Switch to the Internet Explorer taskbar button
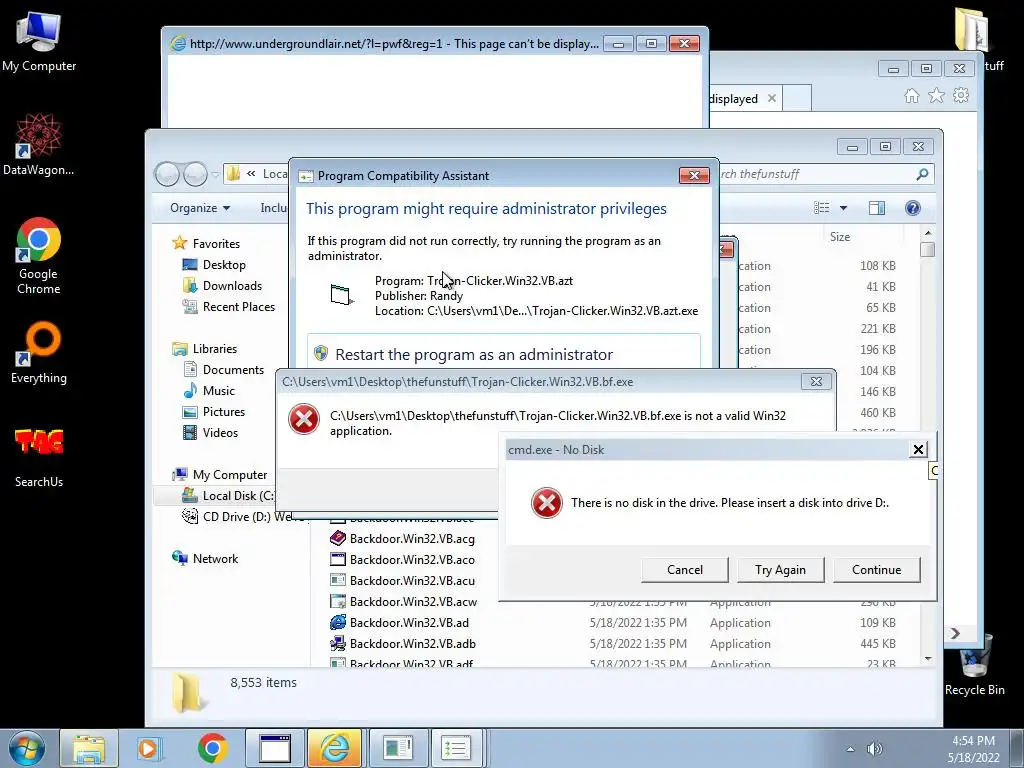 334,748
